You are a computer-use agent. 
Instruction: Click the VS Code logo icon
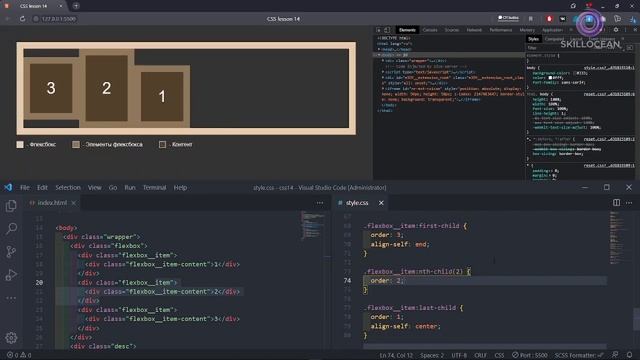click(8, 187)
